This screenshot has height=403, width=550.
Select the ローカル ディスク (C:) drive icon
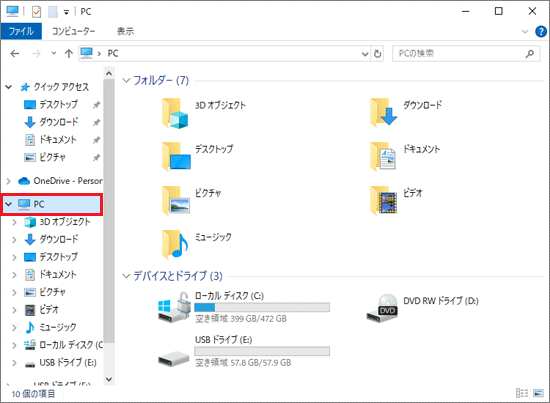(x=174, y=307)
